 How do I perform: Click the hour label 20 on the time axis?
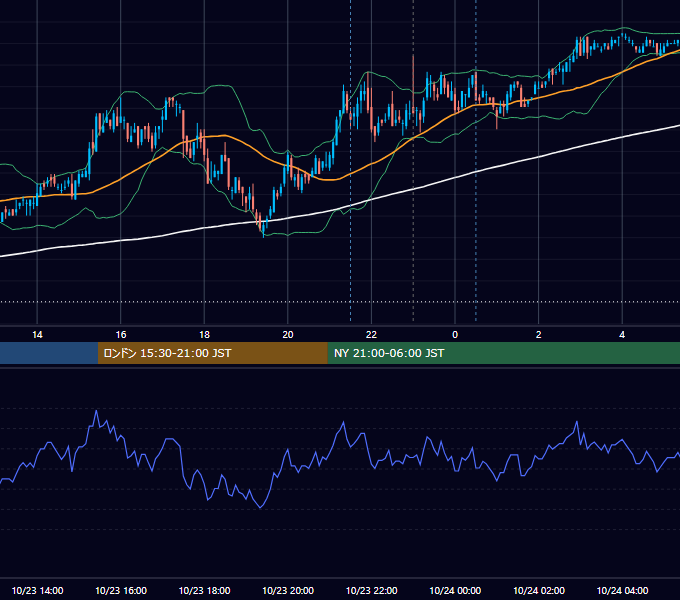pos(288,335)
